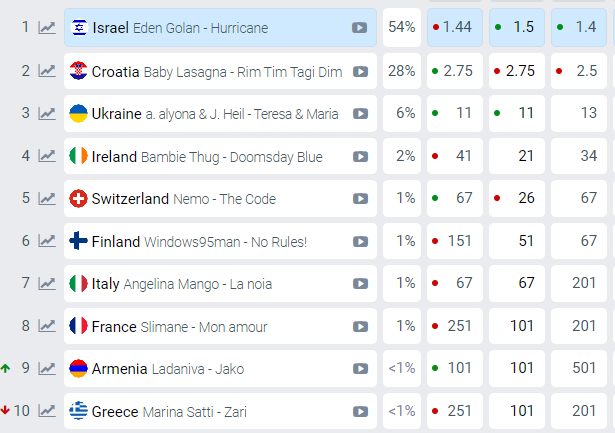The image size is (615, 433).
Task: Play the video for Italy's La noia
Action: (360, 284)
